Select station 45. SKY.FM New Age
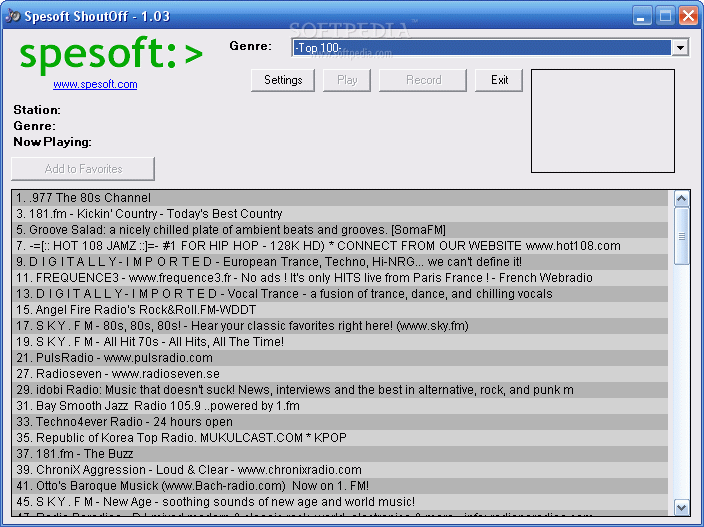This screenshot has width=704, height=527. 340,502
